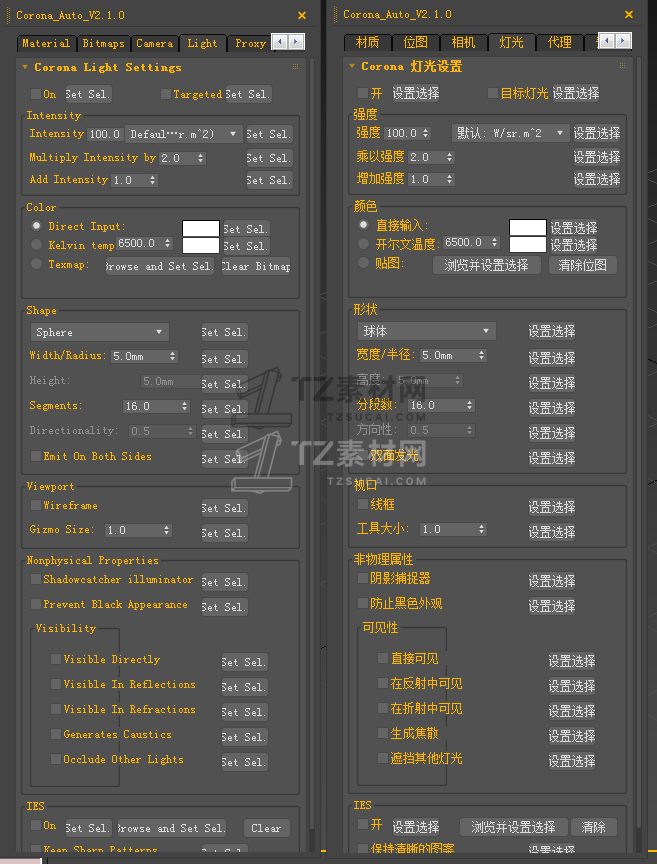The height and width of the screenshot is (864, 657).
Task: Toggle the Targeted checkbox
Action: tap(165, 94)
